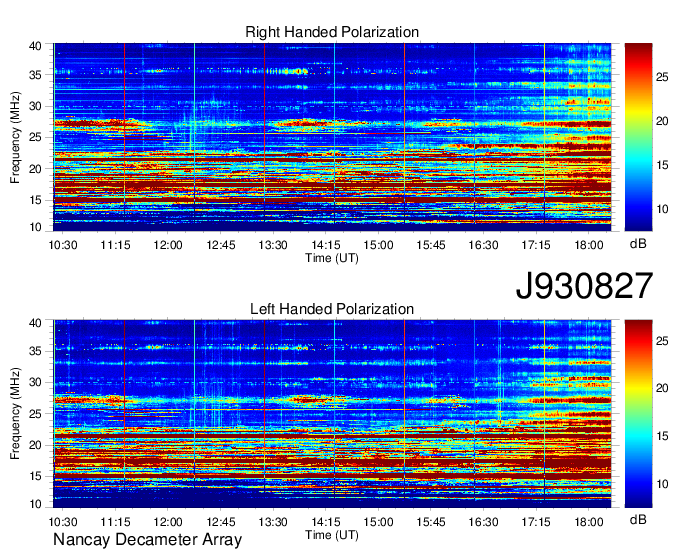Click the 10:30 time tick of Right Handed plot
Viewport: 680px width, 552px height.
pos(63,245)
